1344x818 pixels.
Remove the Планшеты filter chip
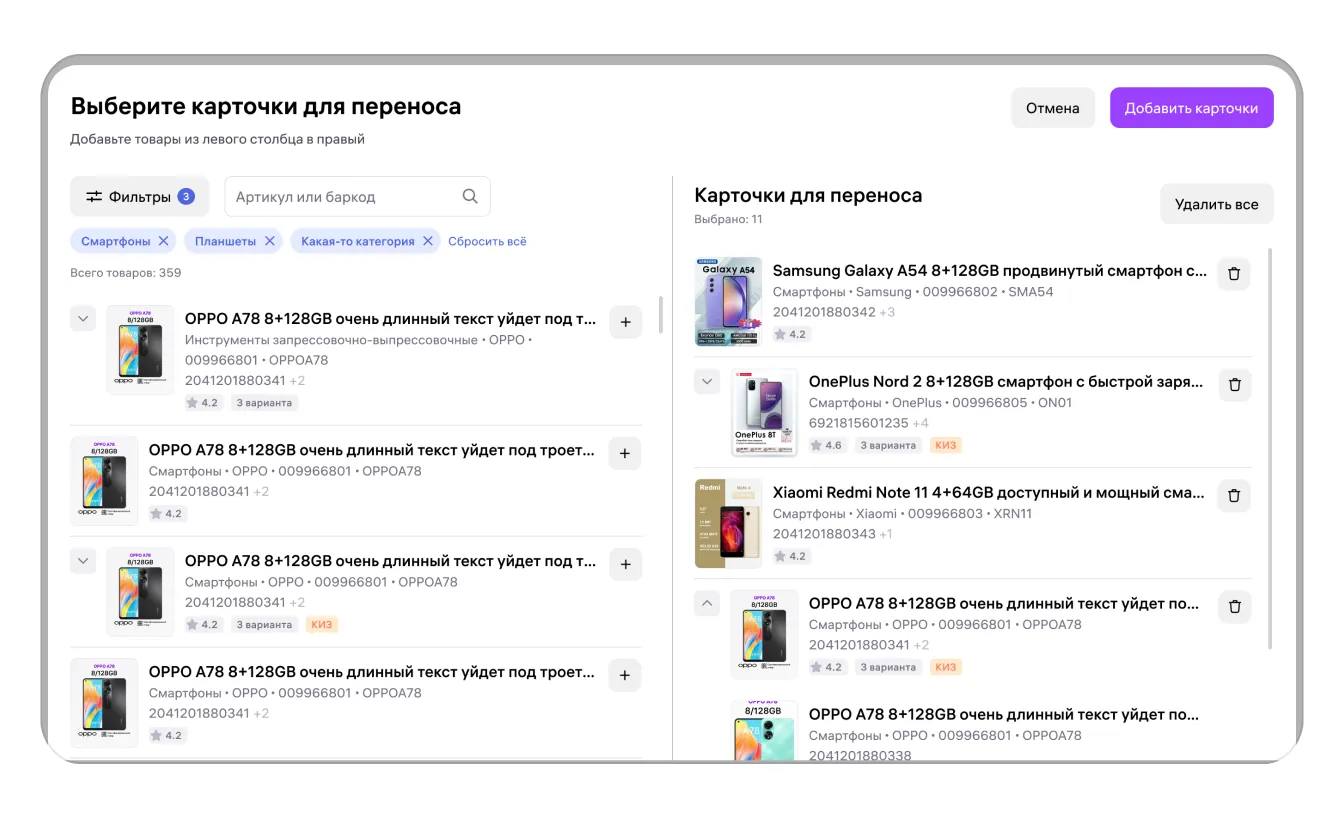click(x=270, y=241)
